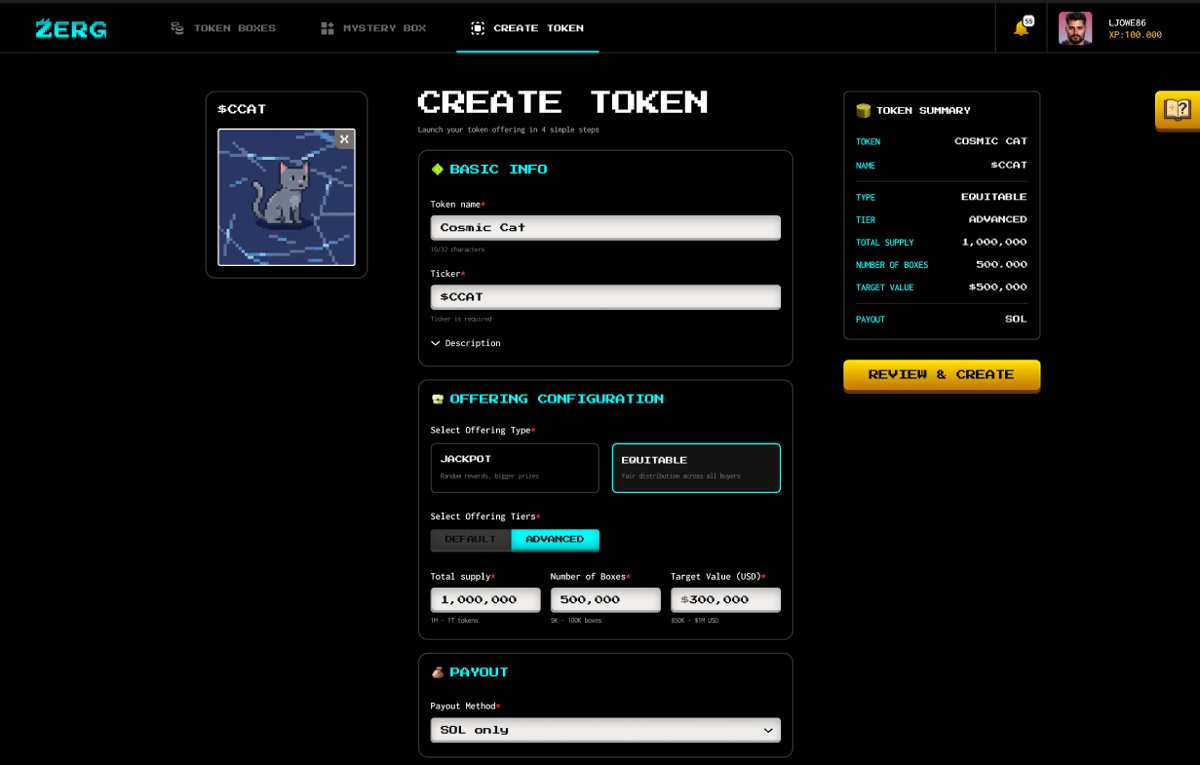1200x765 pixels.
Task: Click the Mystery Box tab icon
Action: 327,28
